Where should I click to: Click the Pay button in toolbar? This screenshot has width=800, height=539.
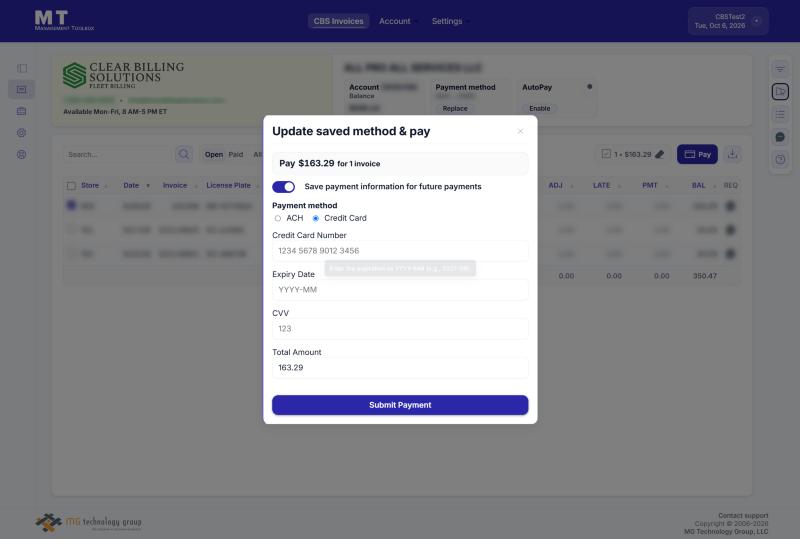[x=697, y=154]
